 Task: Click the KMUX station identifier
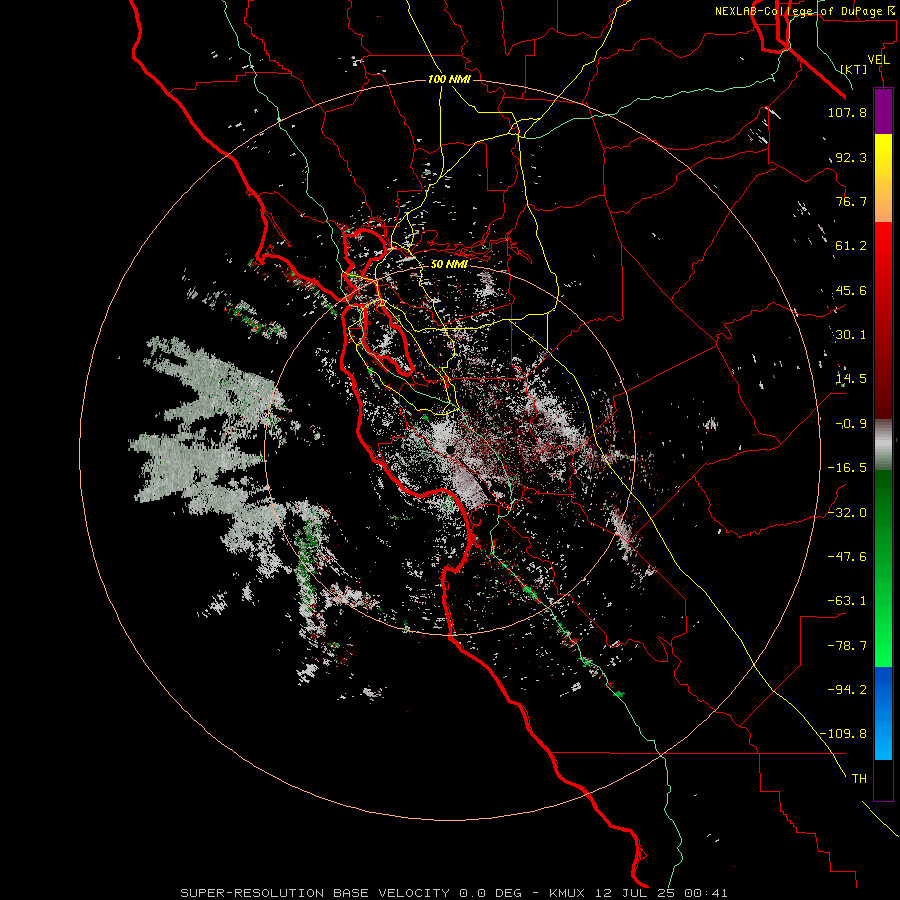click(569, 893)
